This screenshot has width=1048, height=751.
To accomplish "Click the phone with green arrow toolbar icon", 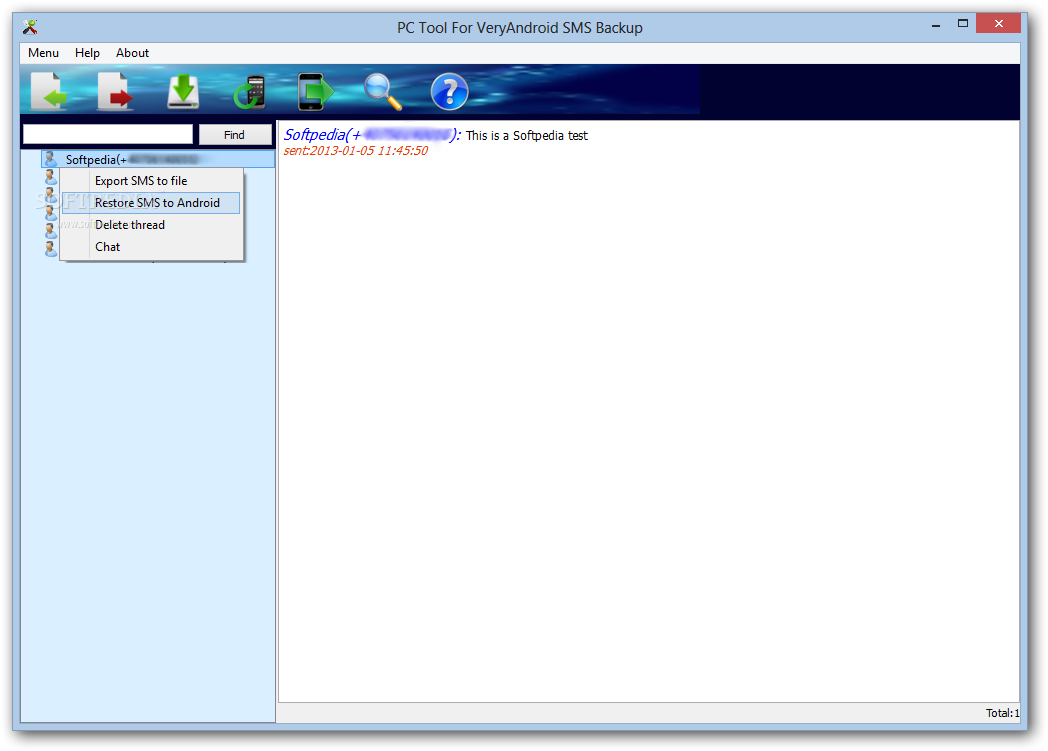I will 315,92.
